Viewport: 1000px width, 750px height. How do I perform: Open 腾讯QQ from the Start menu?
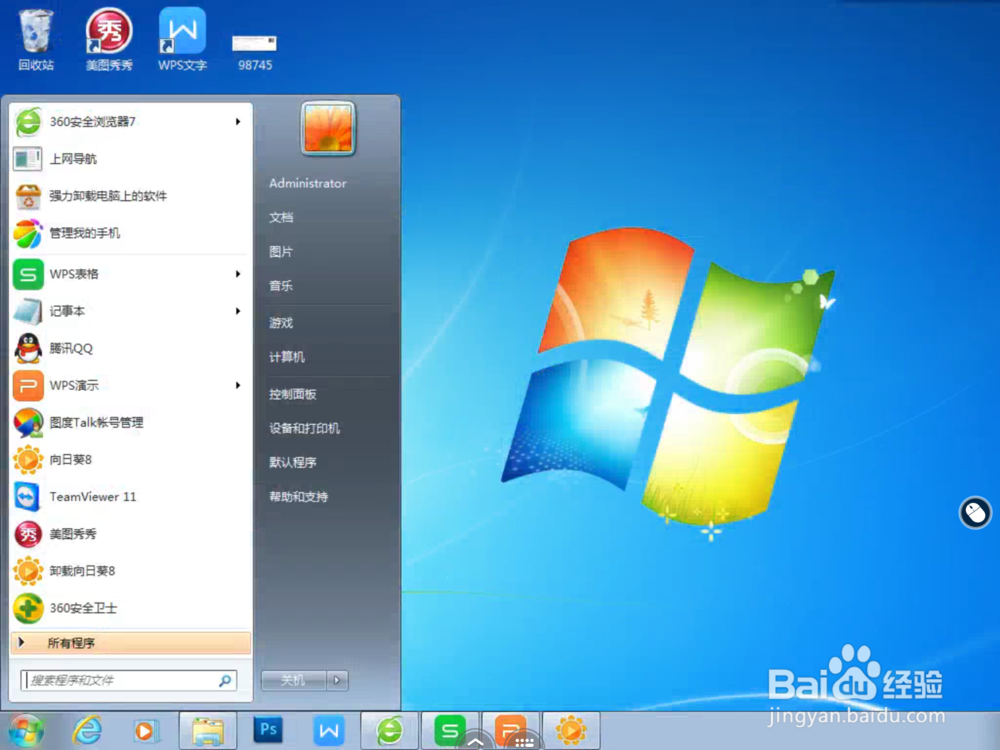coord(71,348)
